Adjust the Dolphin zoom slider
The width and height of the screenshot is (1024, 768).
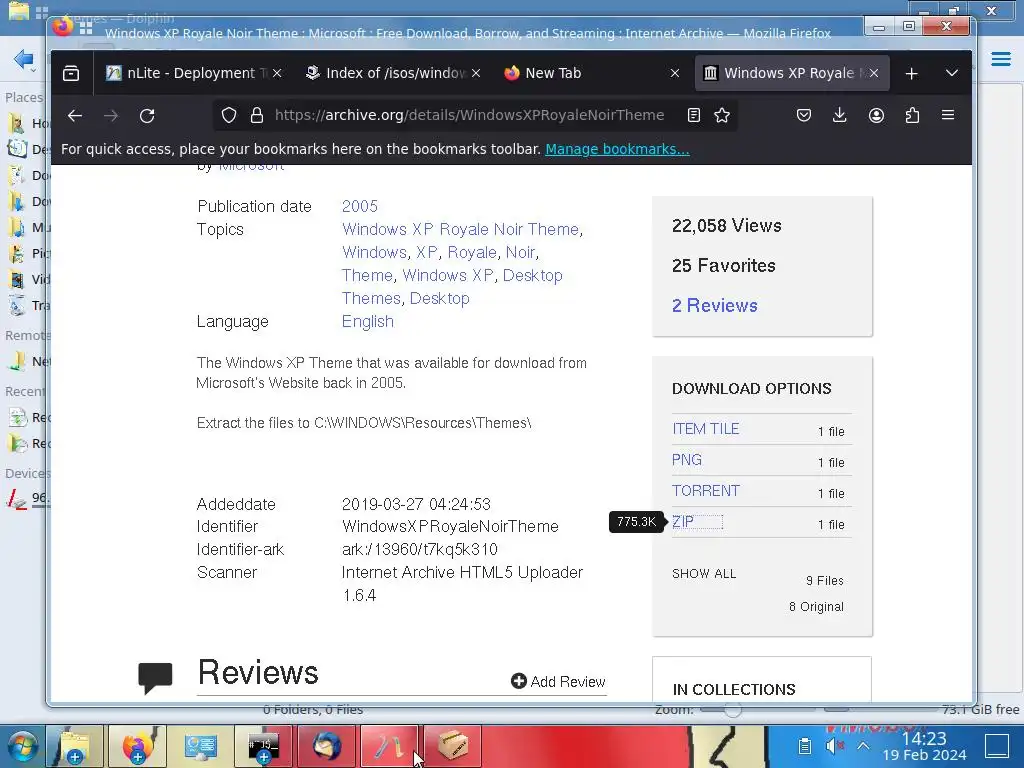tap(733, 709)
